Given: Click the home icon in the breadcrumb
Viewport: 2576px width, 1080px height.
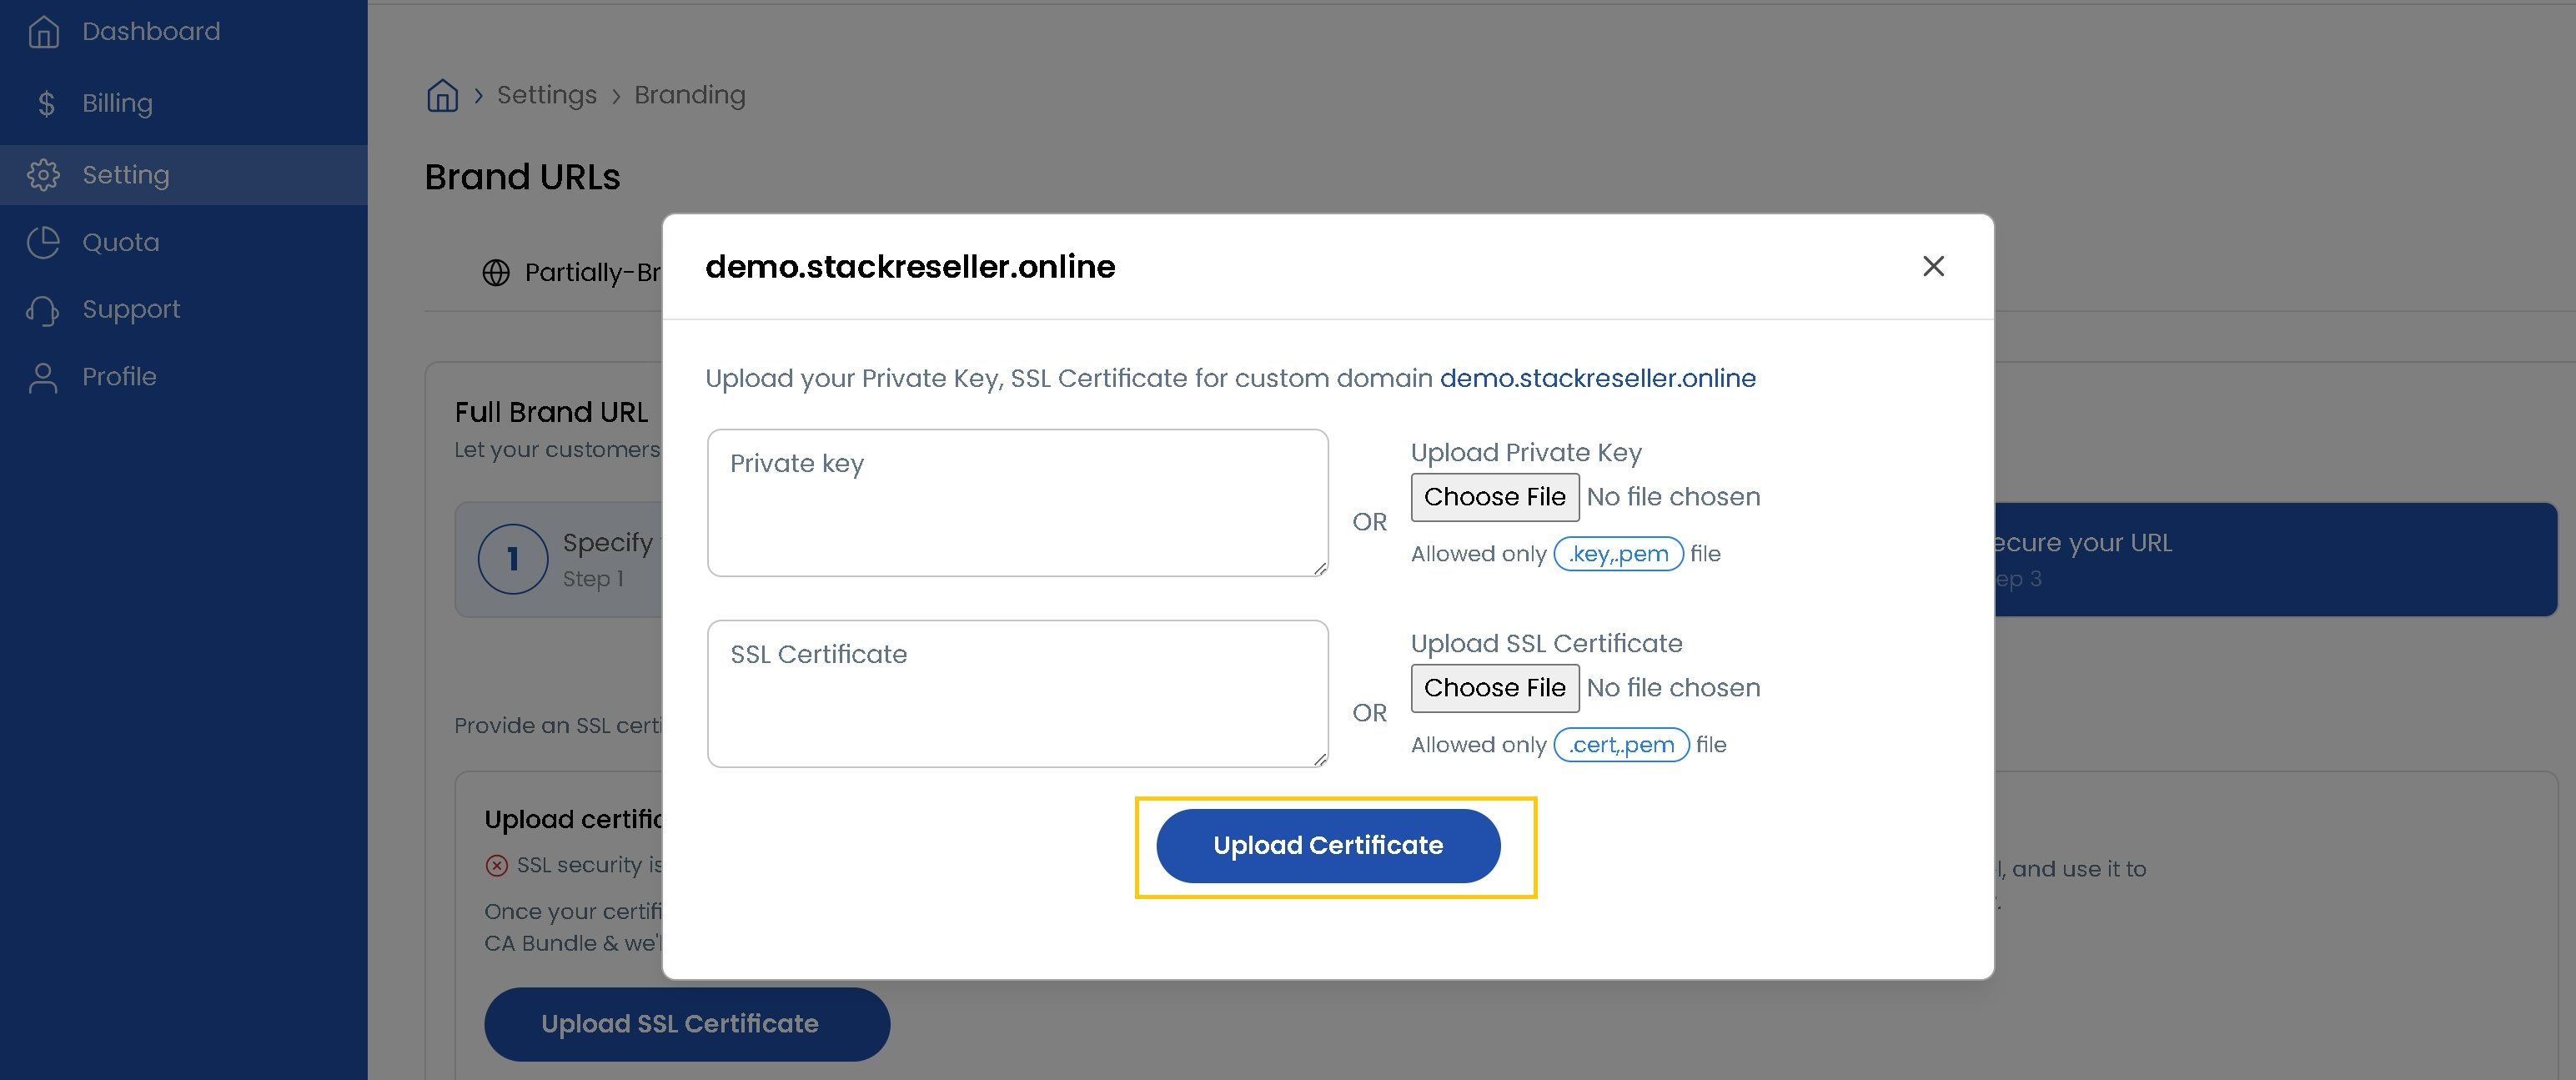Looking at the screenshot, I should pyautogui.click(x=442, y=95).
